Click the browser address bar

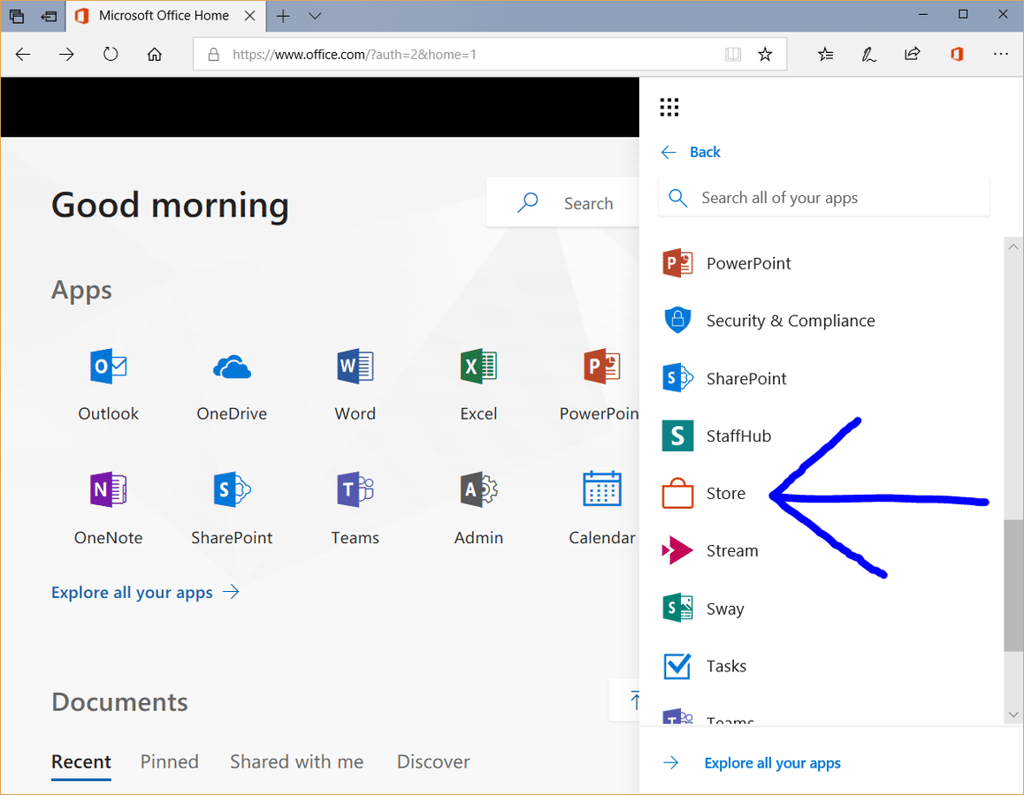pyautogui.click(x=490, y=54)
